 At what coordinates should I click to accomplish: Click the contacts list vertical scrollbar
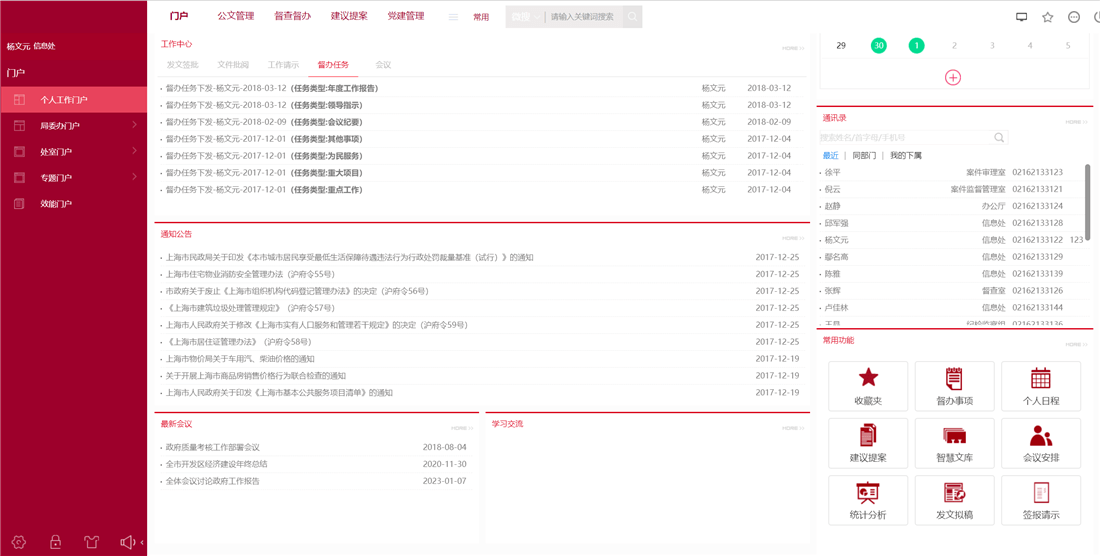[x=1087, y=202]
